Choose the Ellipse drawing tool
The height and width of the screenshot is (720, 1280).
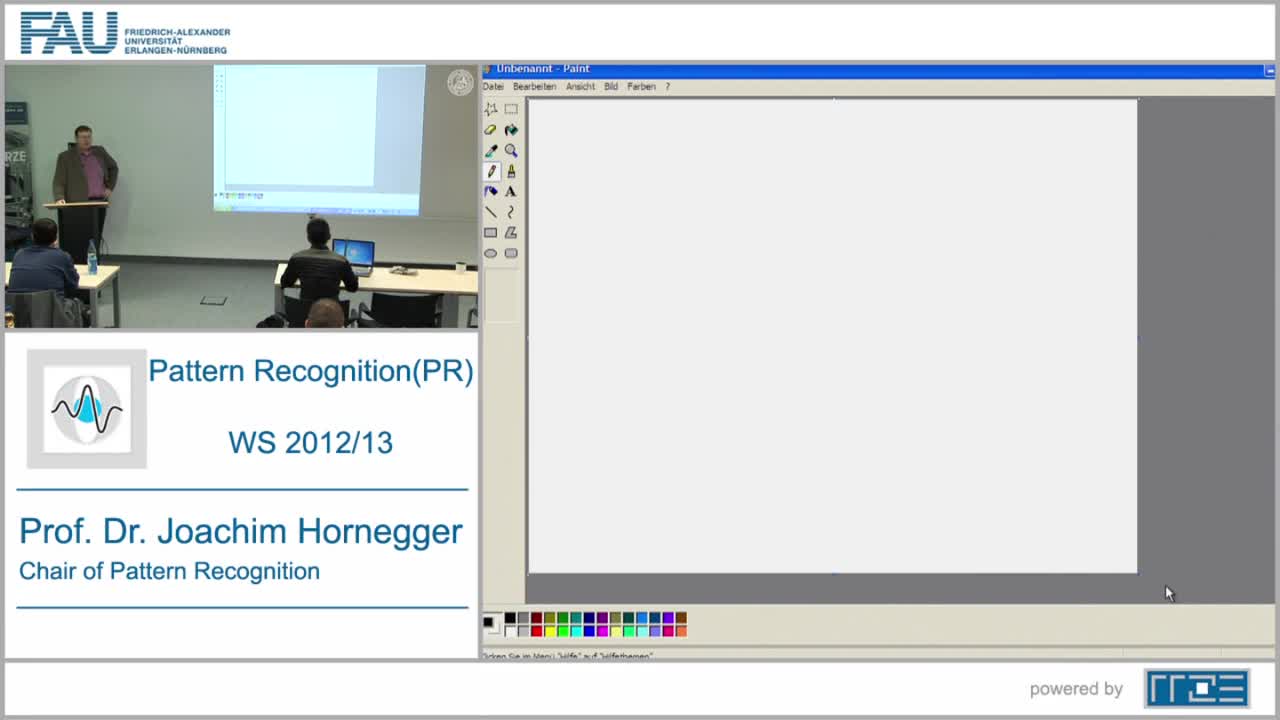[491, 252]
